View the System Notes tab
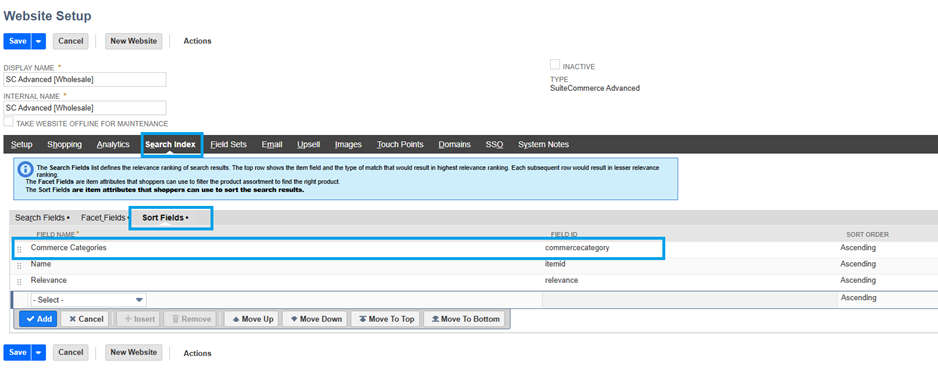 coord(543,145)
